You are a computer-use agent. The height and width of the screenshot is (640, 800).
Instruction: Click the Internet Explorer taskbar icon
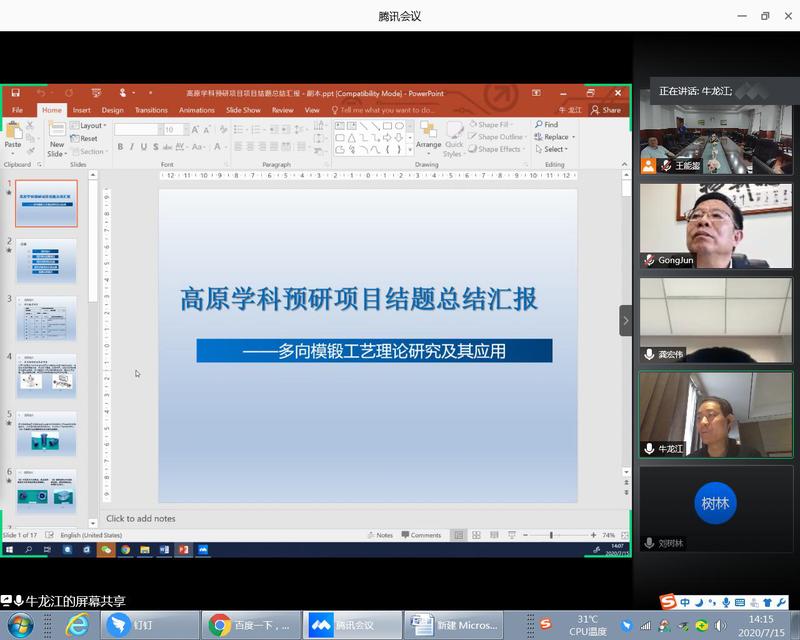pyautogui.click(x=77, y=625)
